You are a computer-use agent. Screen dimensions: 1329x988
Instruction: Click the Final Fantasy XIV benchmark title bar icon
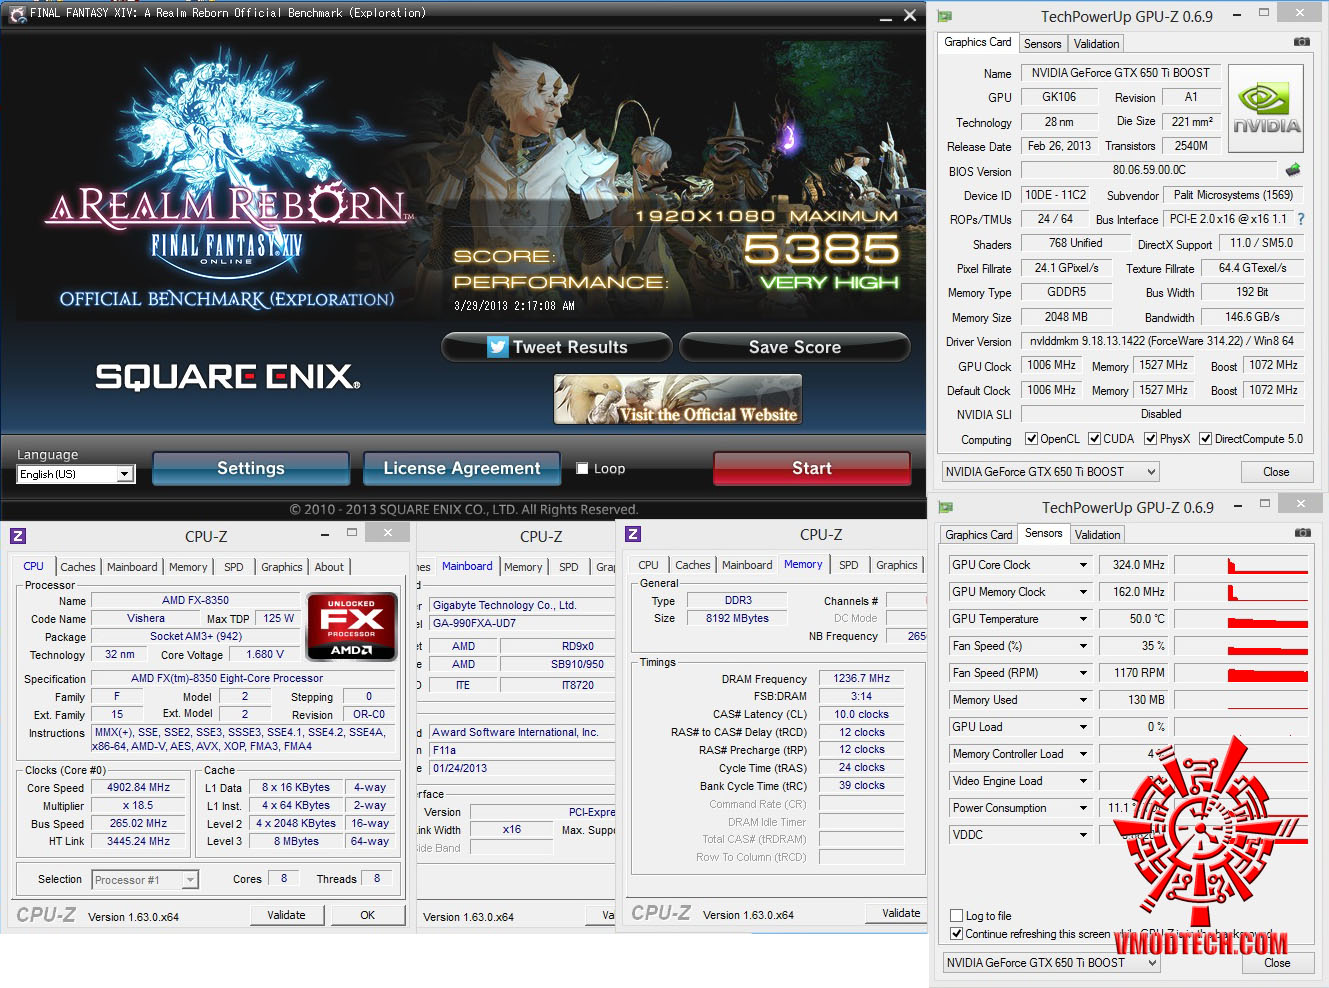(17, 13)
